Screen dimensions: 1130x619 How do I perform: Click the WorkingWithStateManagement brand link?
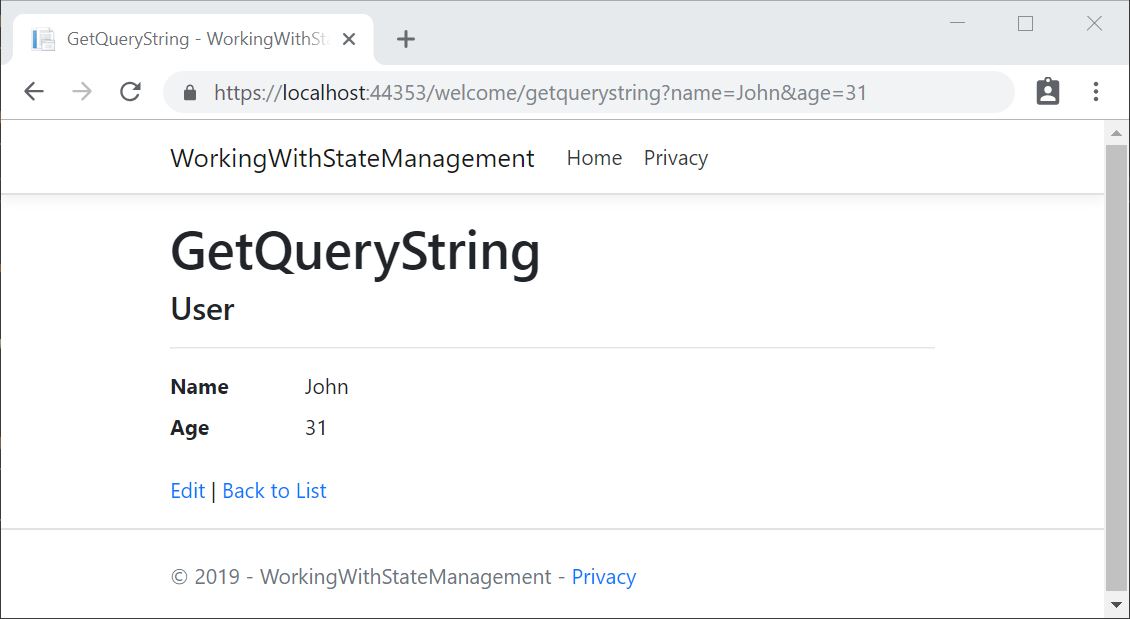(352, 158)
